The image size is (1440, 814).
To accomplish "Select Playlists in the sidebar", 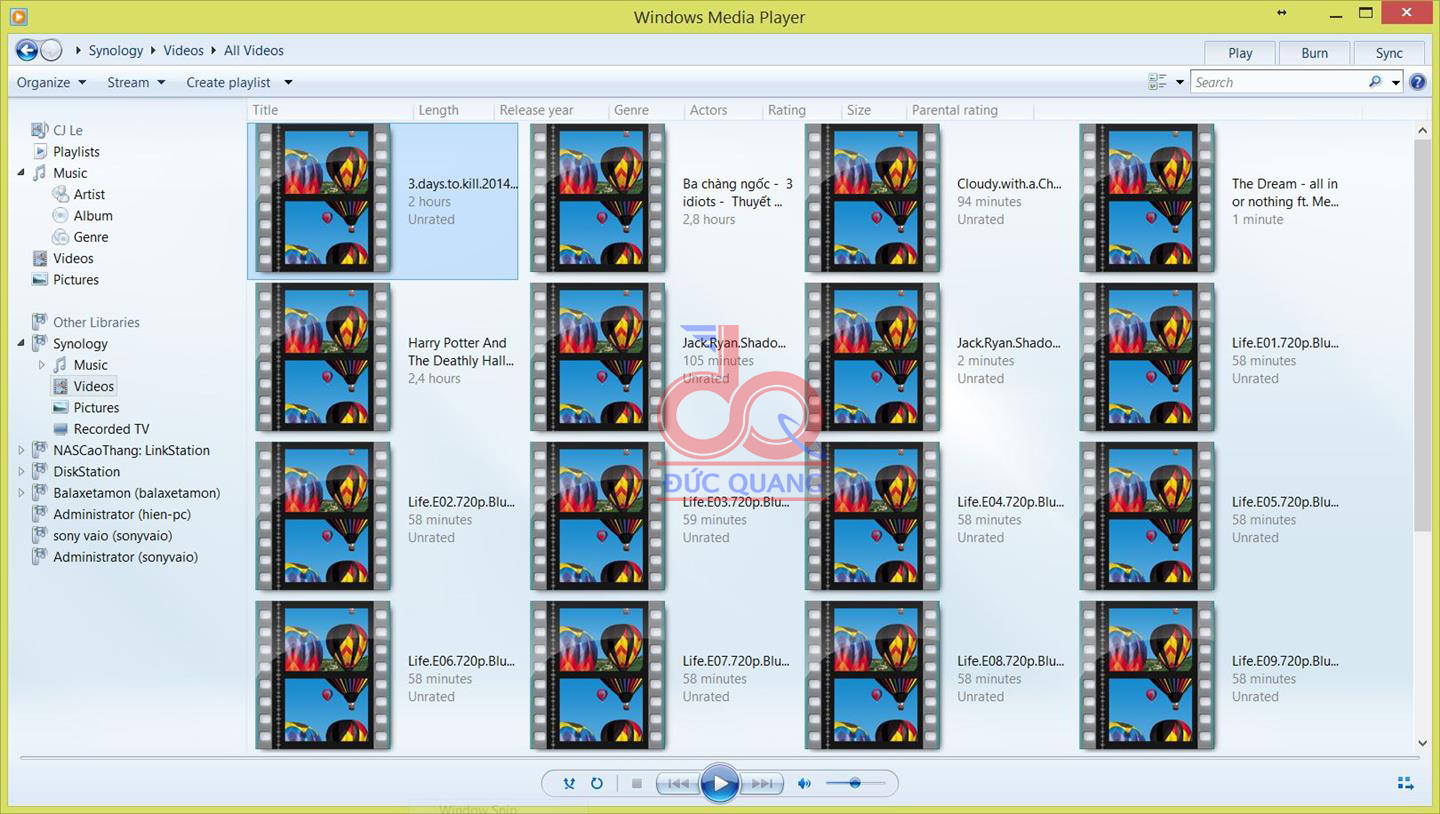I will tap(76, 151).
